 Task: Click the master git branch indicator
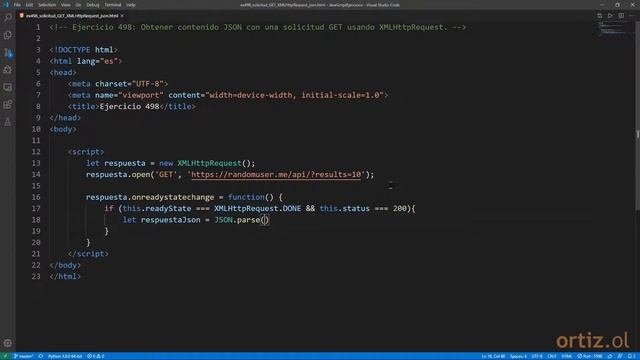pyautogui.click(x=23, y=356)
